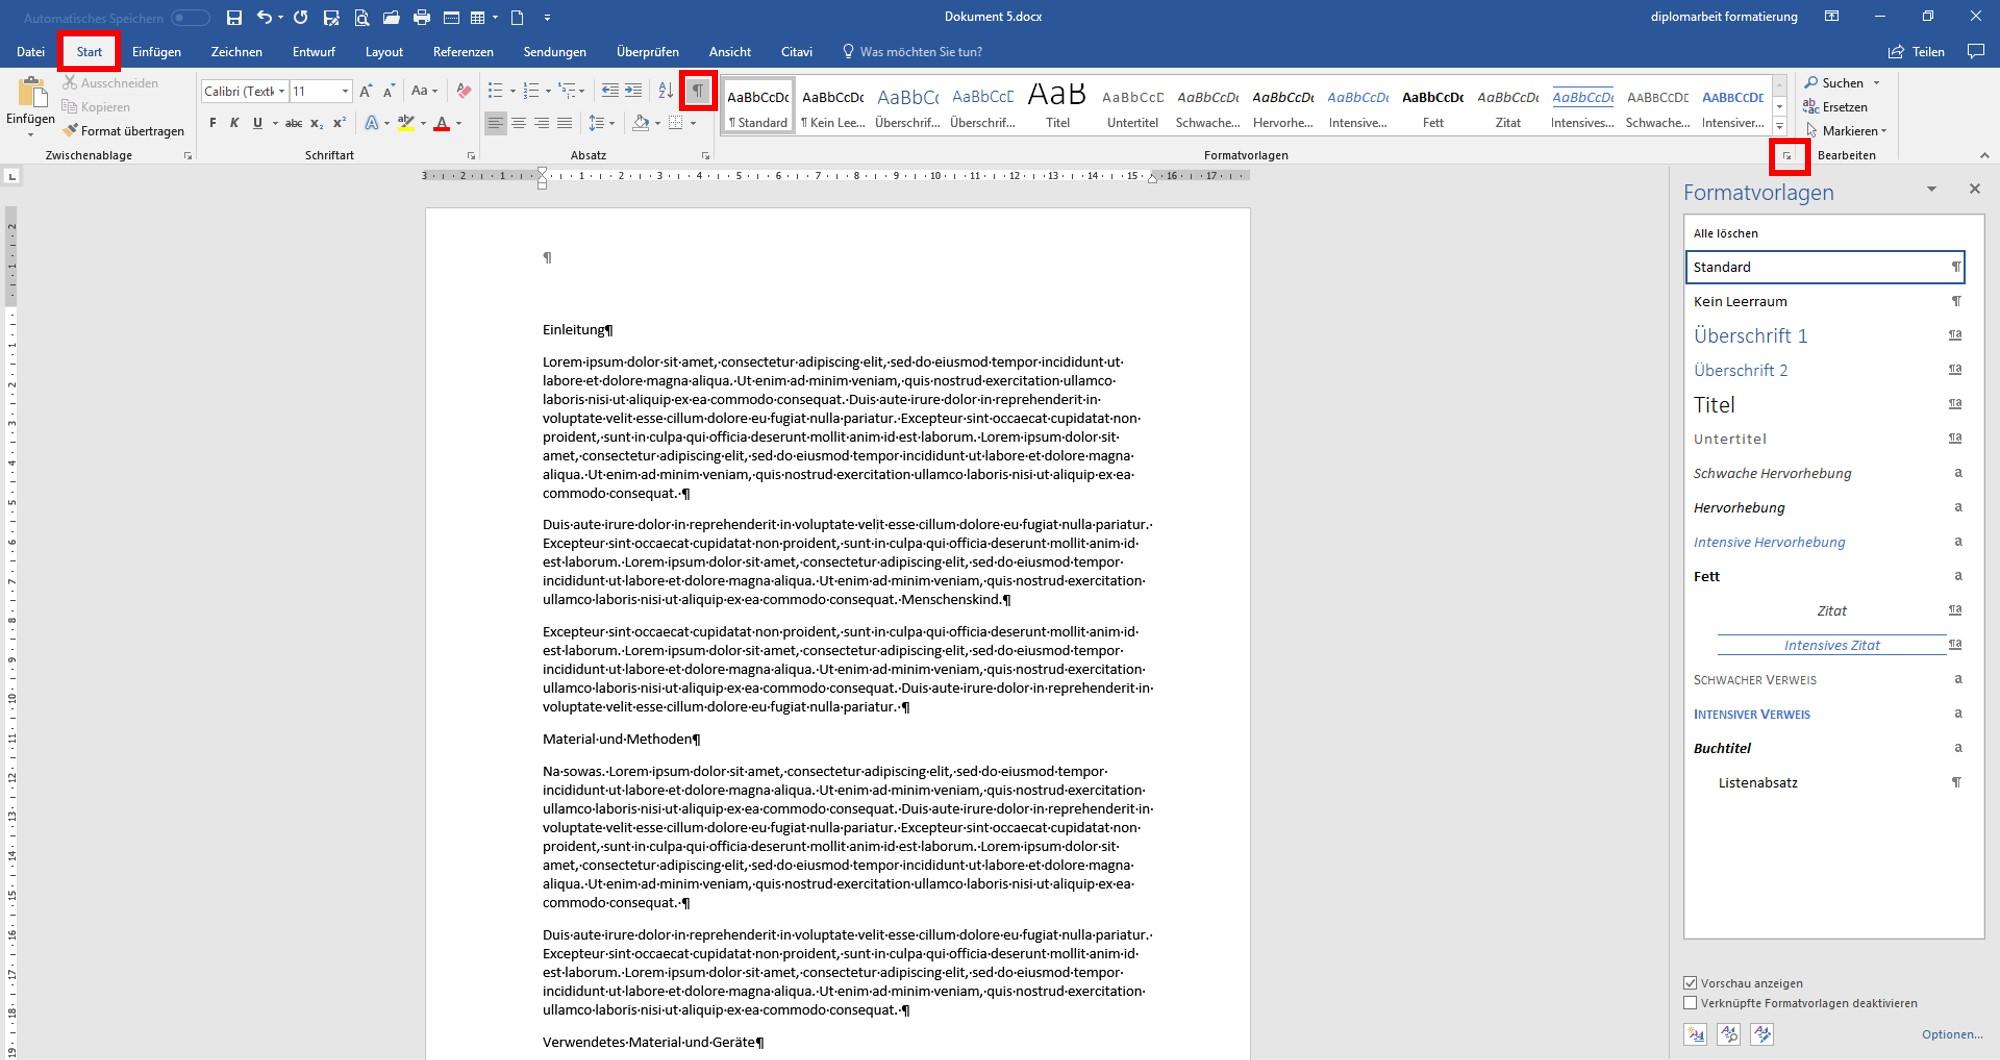Toggle Automatisches Speichern switch
Viewport: 2000px width, 1060px height.
pos(190,18)
